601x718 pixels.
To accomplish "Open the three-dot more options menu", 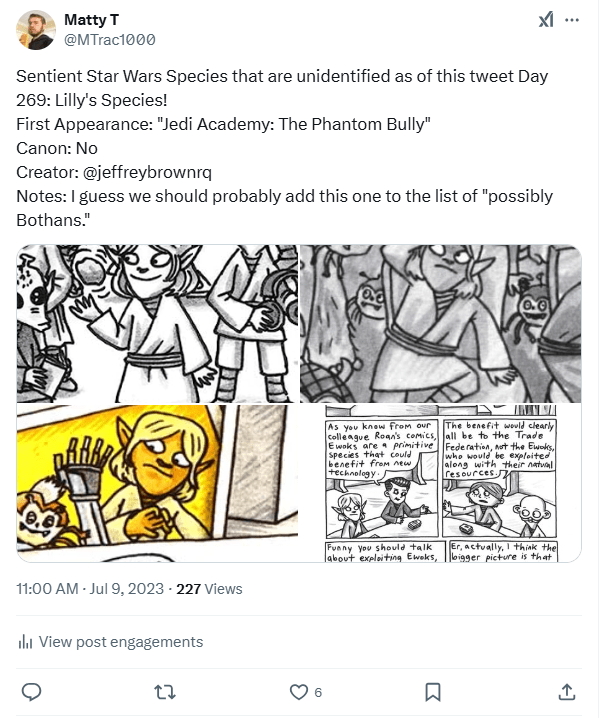I will [572, 20].
